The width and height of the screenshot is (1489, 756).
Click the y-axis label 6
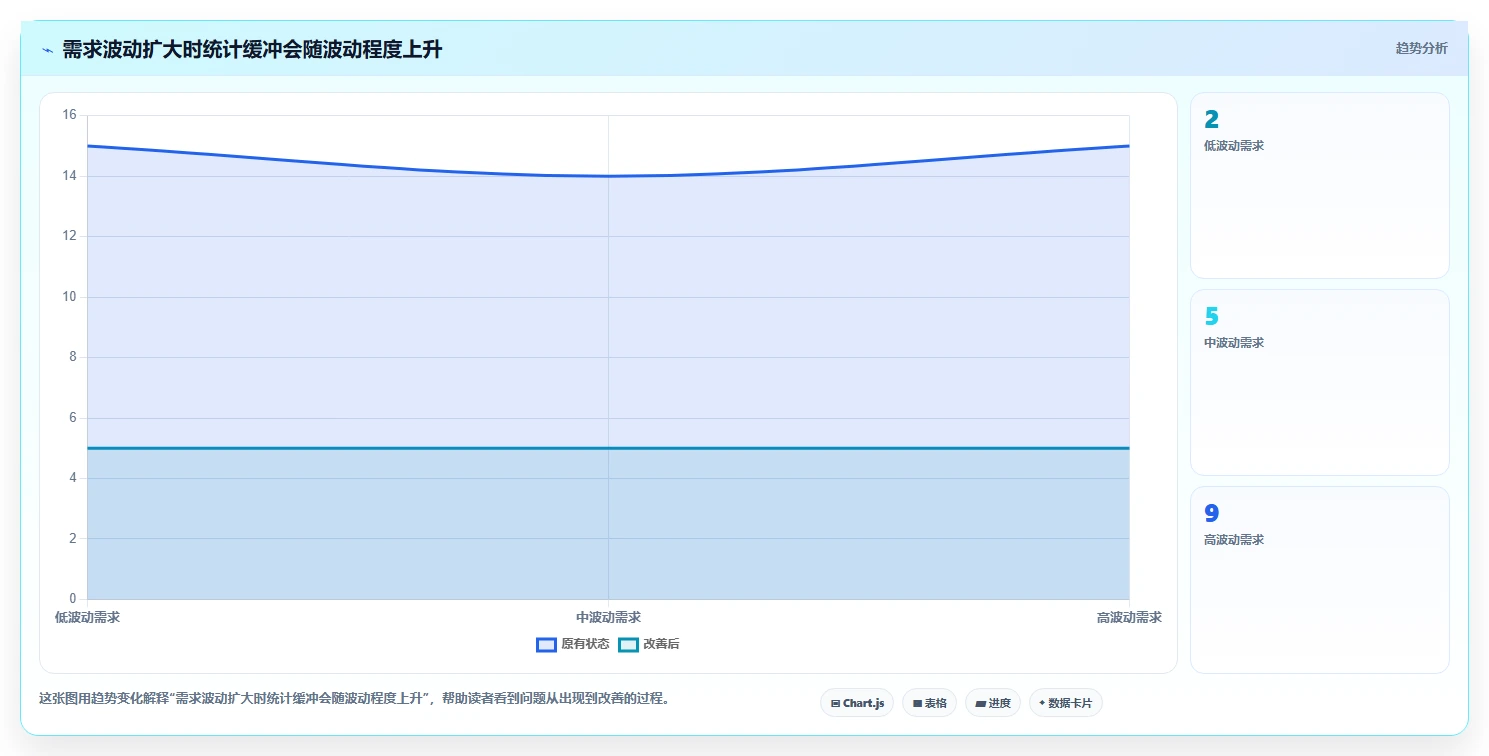click(73, 418)
